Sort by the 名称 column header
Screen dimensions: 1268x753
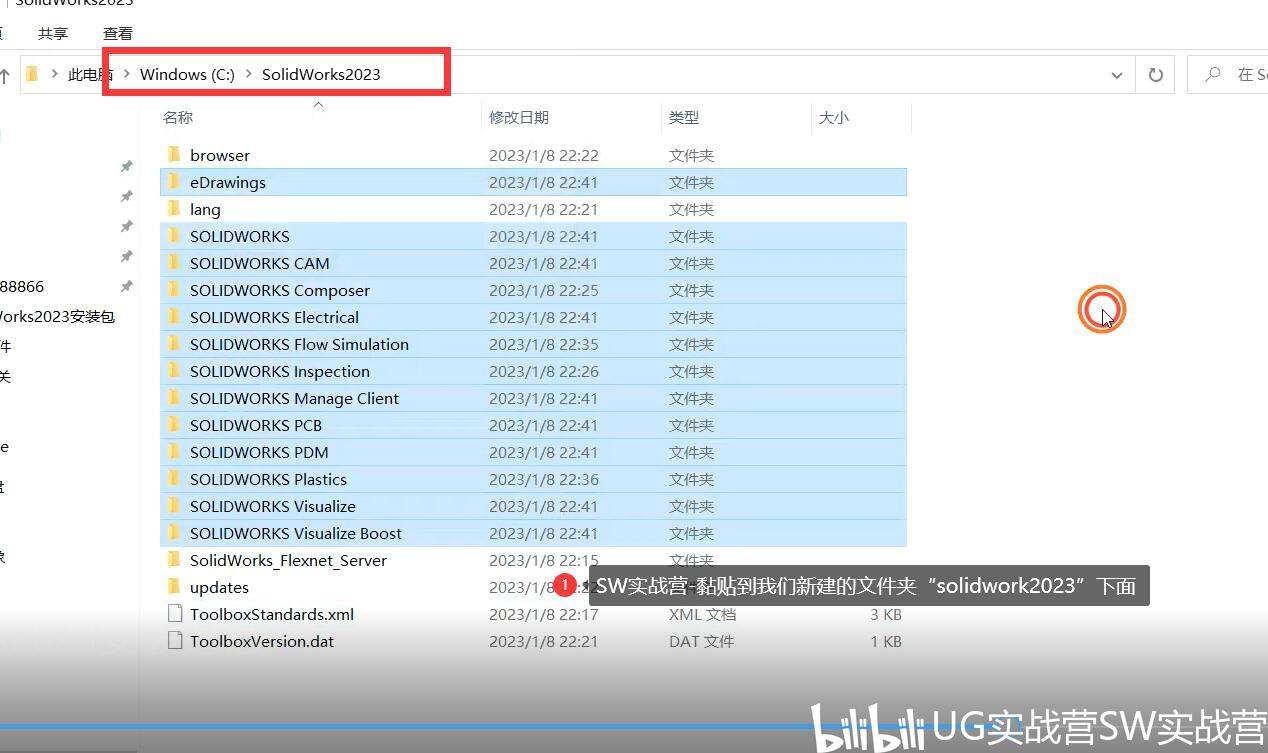(x=178, y=117)
